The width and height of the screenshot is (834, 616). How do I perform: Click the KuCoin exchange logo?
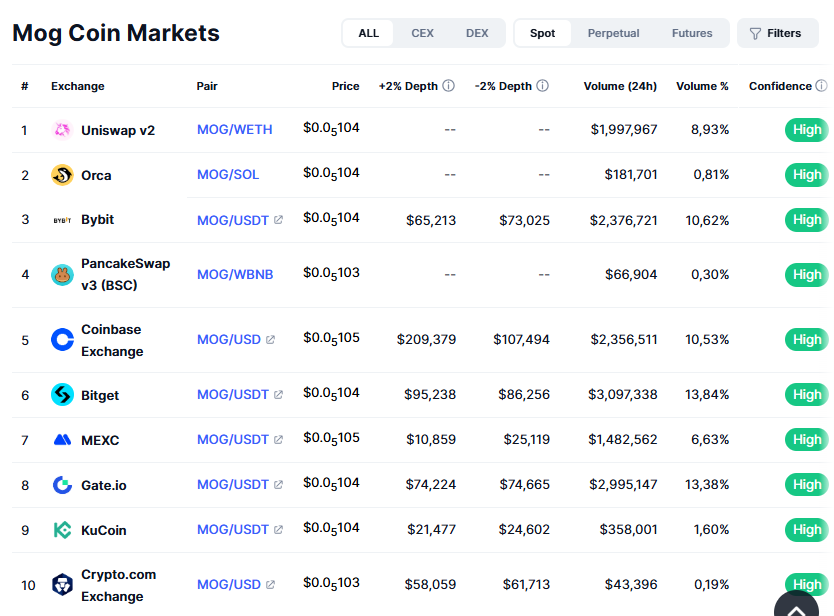(x=62, y=530)
